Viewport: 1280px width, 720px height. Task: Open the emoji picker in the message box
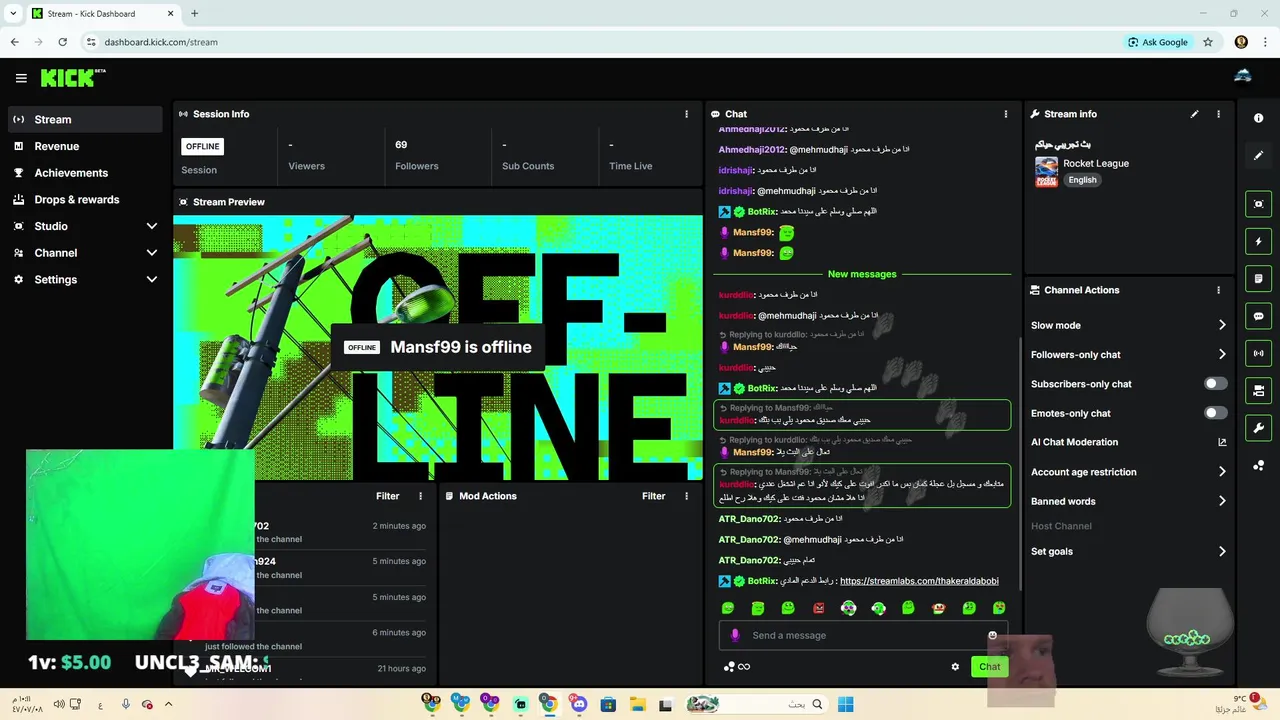[992, 635]
